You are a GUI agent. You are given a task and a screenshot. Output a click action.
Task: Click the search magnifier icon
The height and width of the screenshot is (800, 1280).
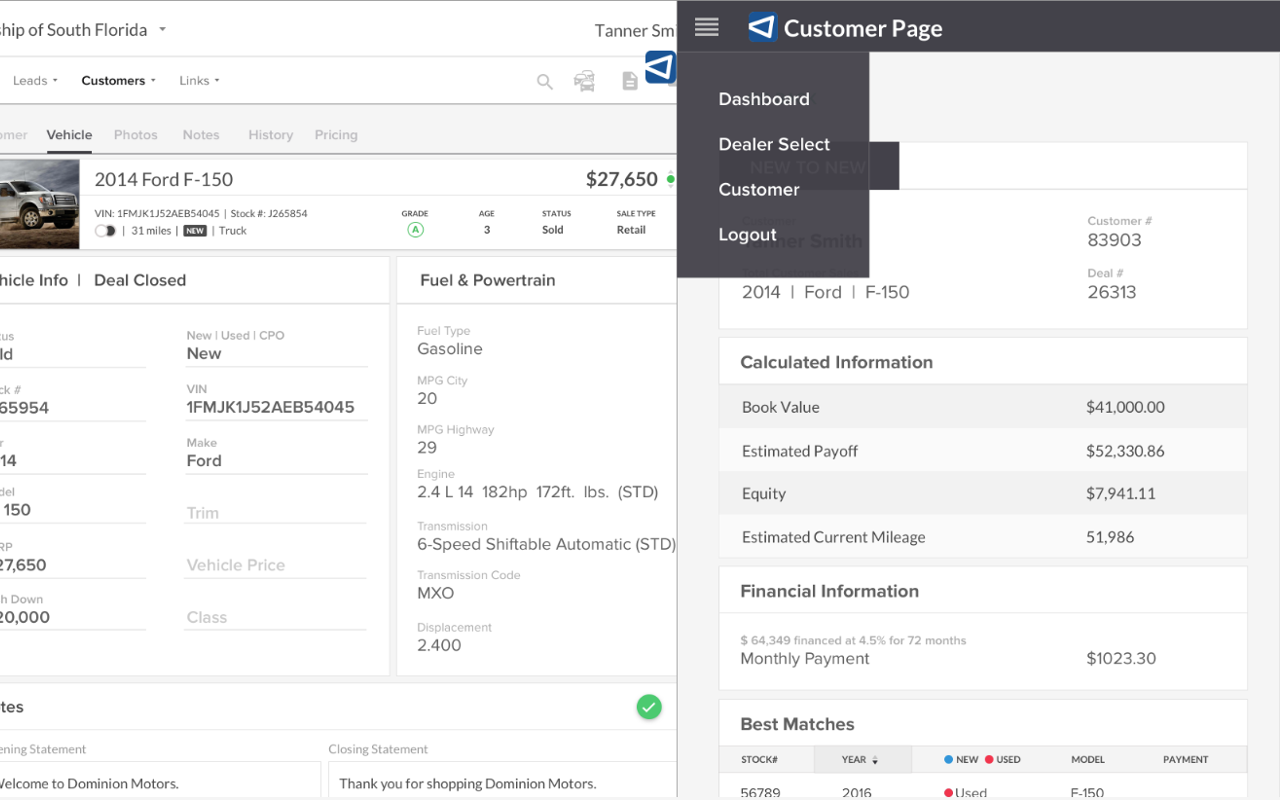(x=544, y=82)
